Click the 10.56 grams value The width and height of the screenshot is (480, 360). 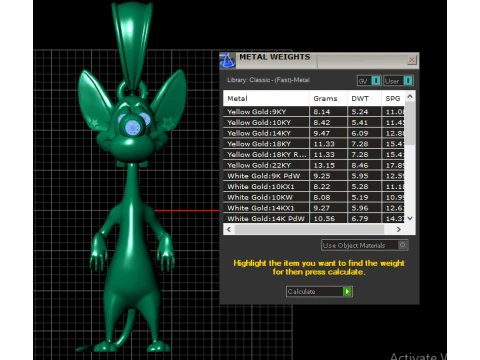[x=324, y=218]
